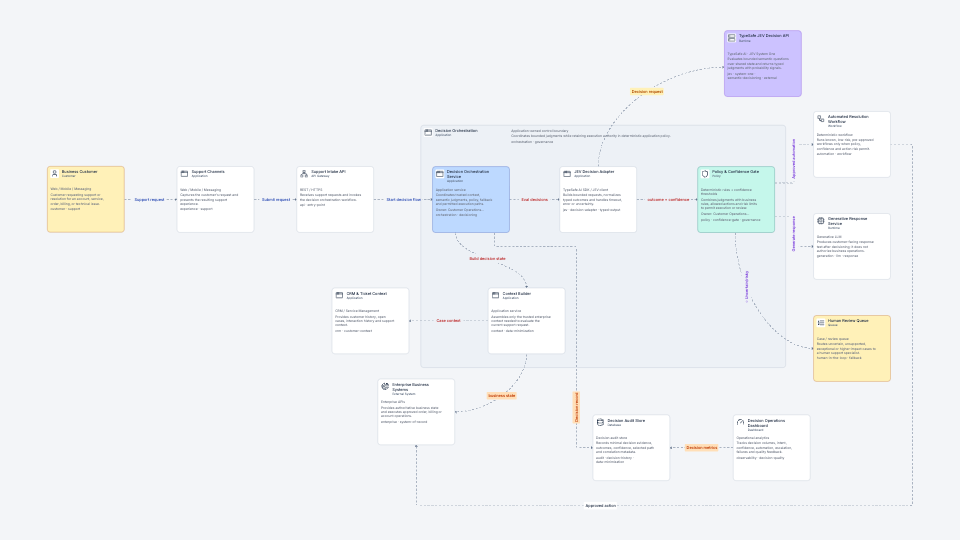Click the Policy & Confidence Gate shield icon
Image resolution: width=960 pixels, height=540 pixels.
click(x=705, y=174)
